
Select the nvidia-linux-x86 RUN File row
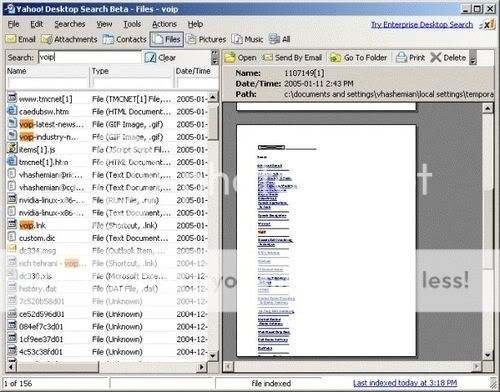tap(107, 200)
